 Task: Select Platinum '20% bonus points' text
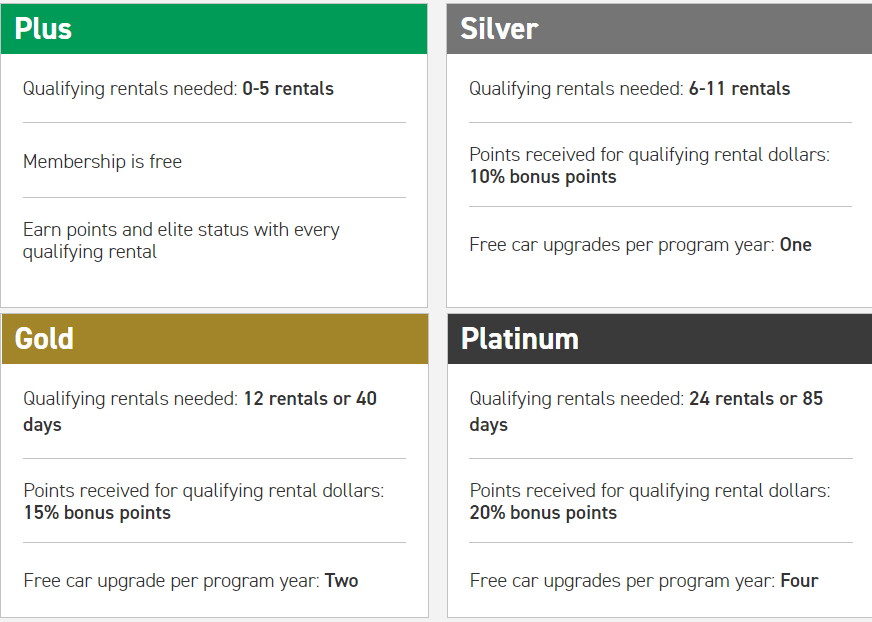pyautogui.click(x=543, y=513)
